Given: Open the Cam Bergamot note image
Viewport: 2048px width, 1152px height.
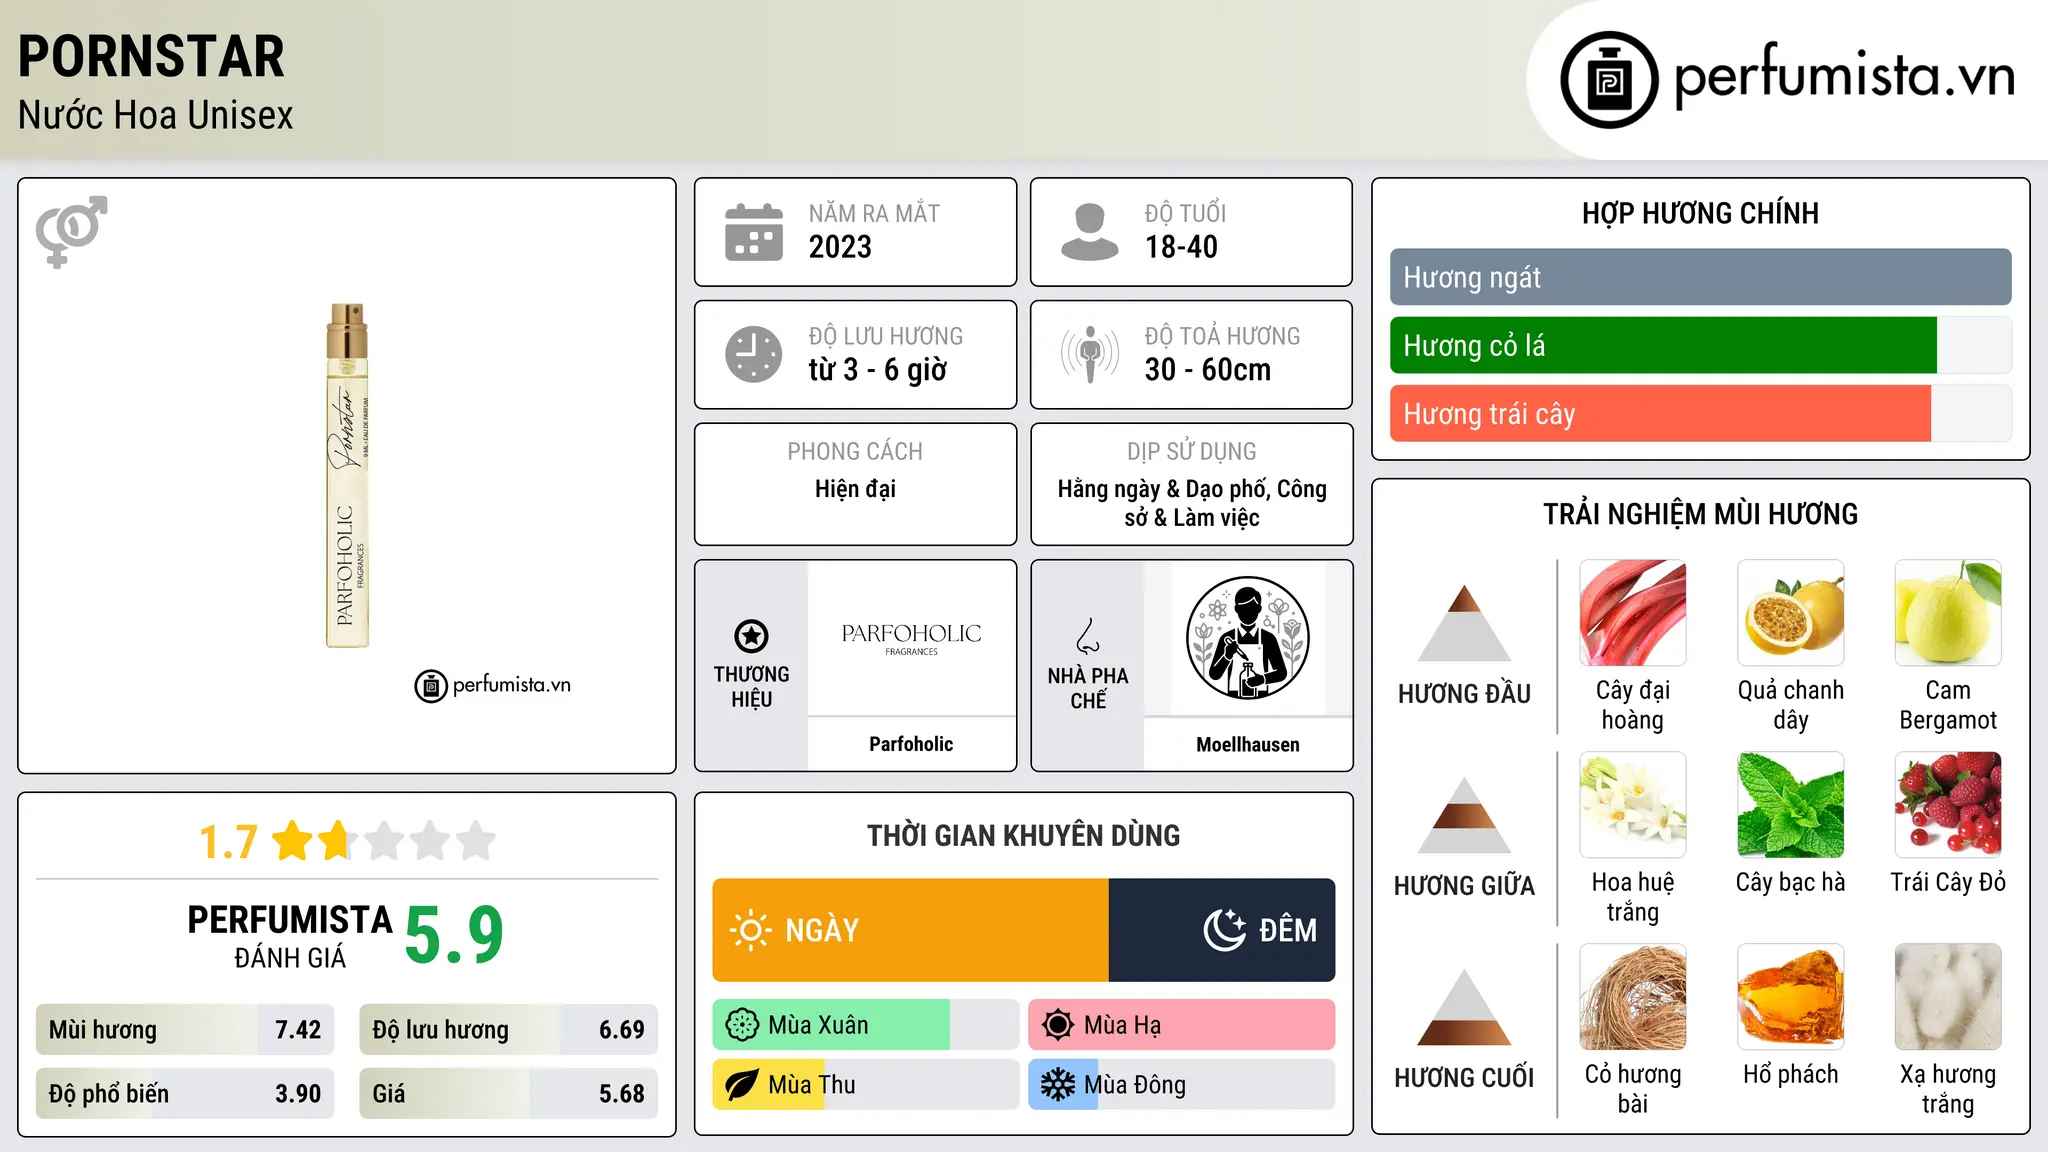Looking at the screenshot, I should coord(1948,613).
